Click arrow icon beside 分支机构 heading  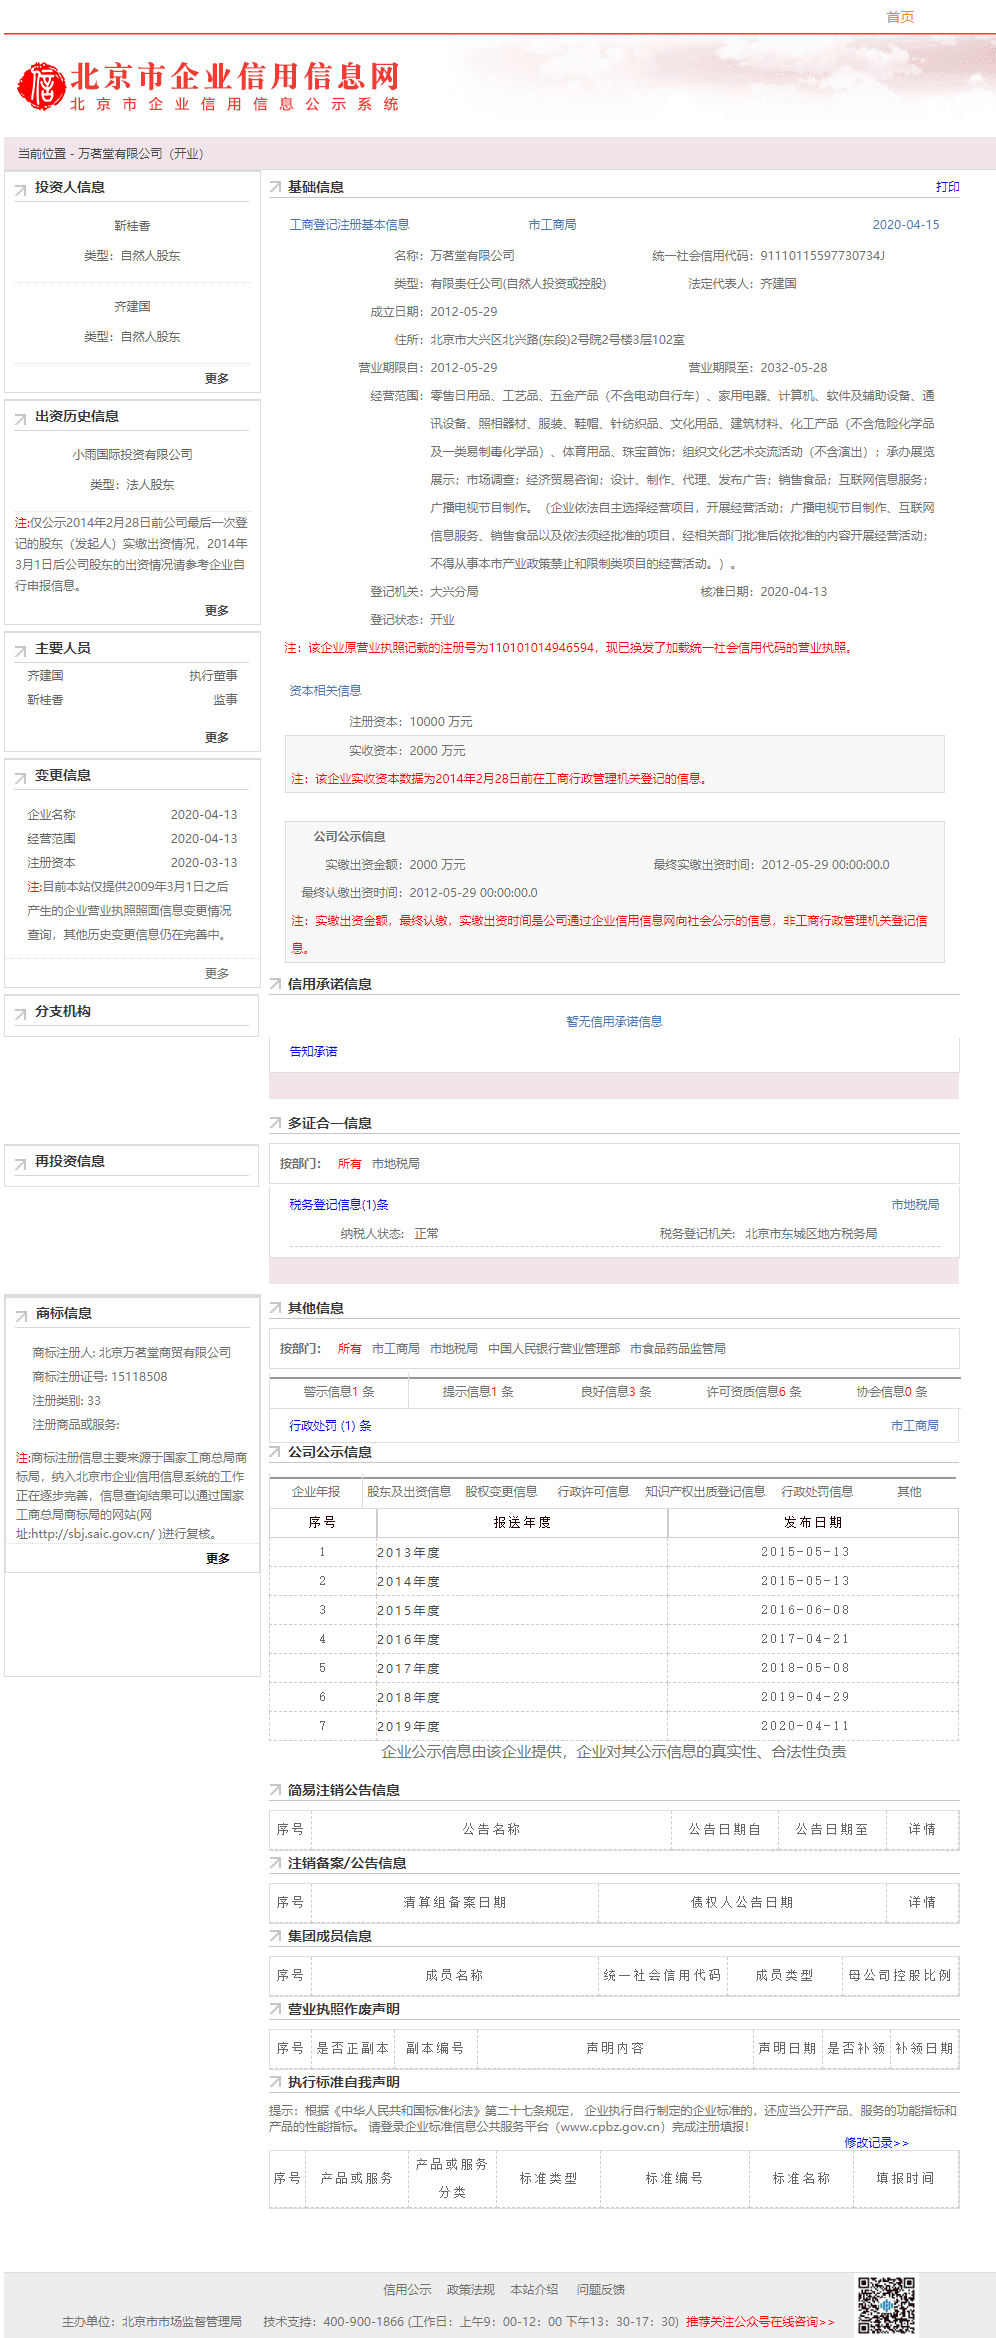pos(20,1013)
